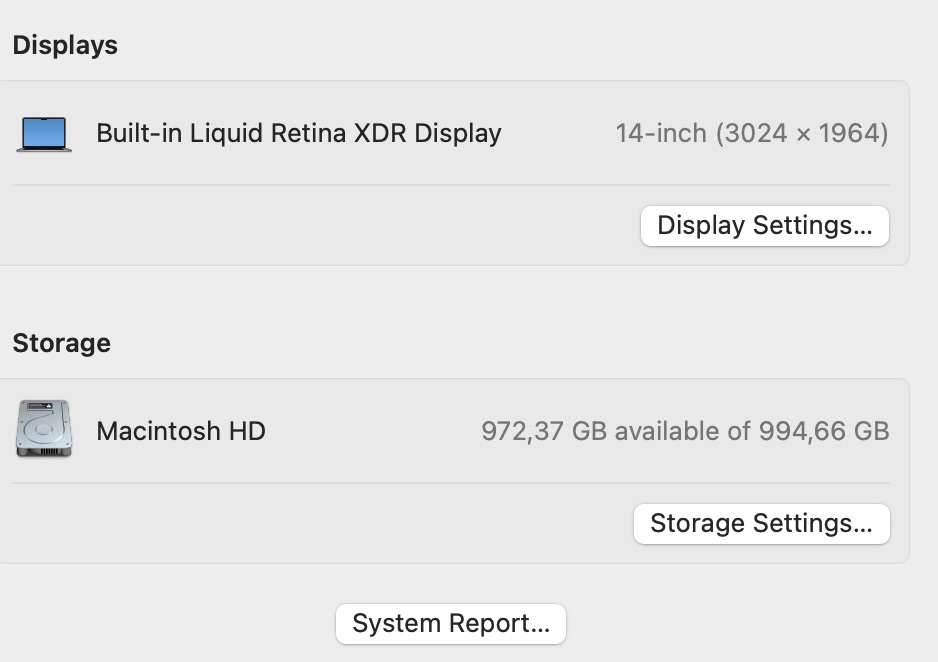938x662 pixels.
Task: Click the MacBook laptop display icon
Action: coord(44,134)
